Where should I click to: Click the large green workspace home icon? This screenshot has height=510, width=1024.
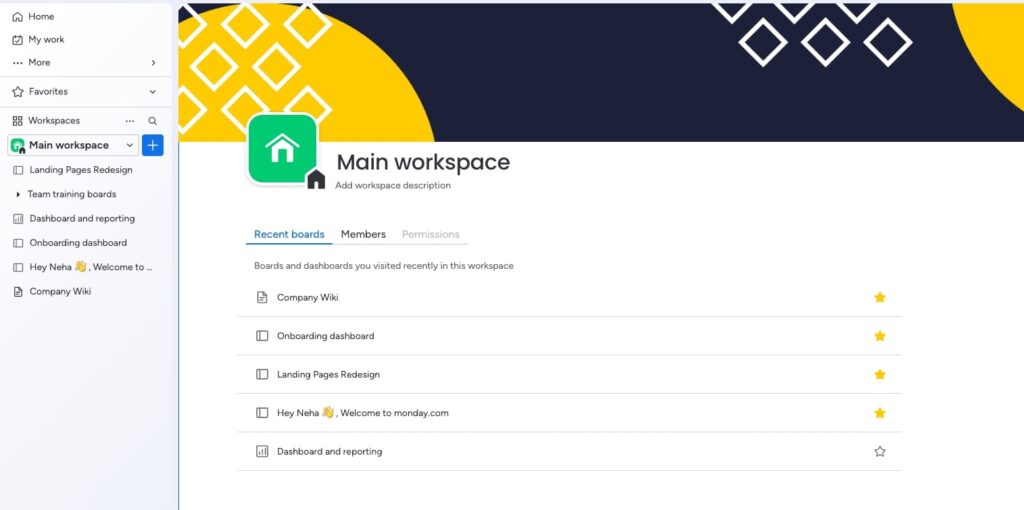(282, 148)
